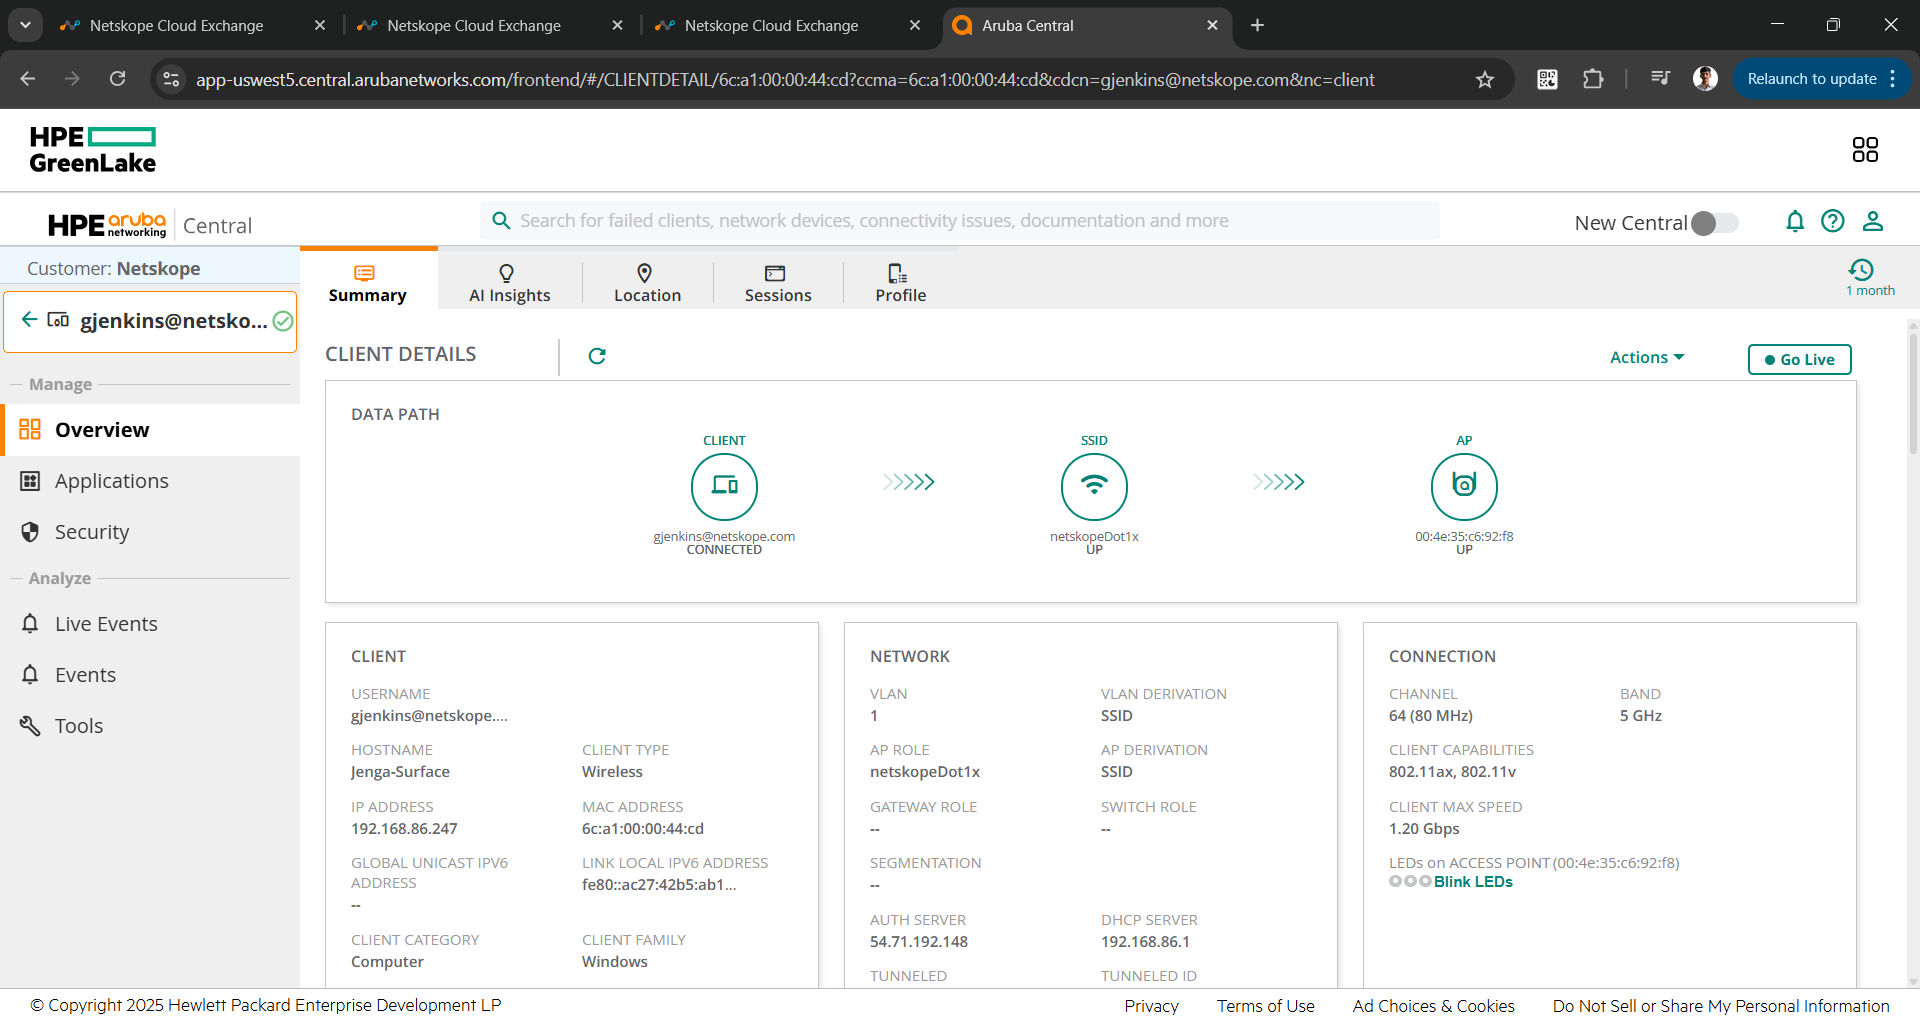1920x1020 pixels.
Task: Click the IP address 192.168.86.247
Action: (404, 829)
